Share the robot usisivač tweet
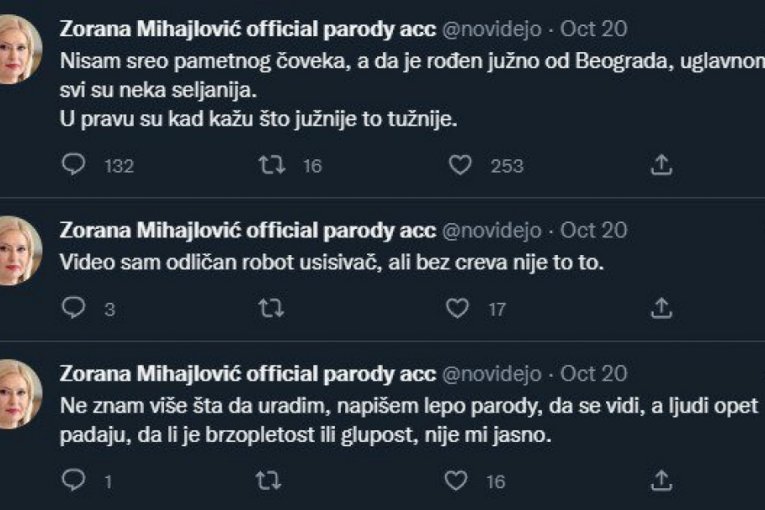This screenshot has width=765, height=510. pos(661,308)
